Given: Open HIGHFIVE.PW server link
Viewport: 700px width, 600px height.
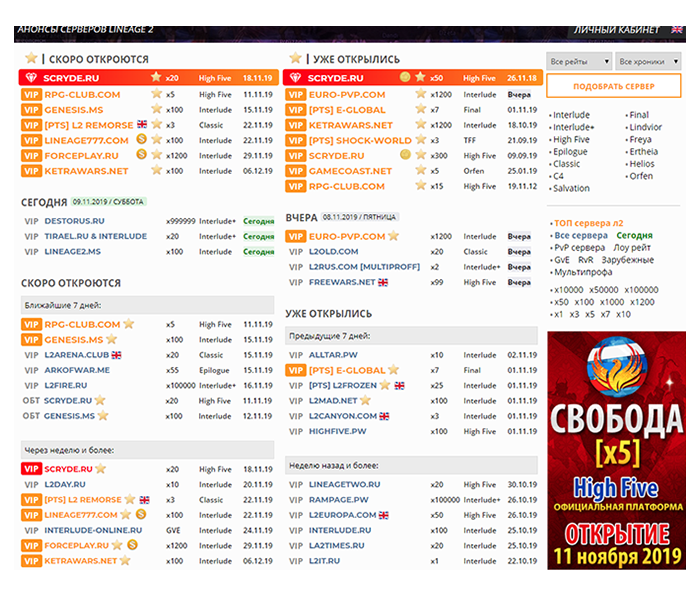Looking at the screenshot, I should pos(338,431).
